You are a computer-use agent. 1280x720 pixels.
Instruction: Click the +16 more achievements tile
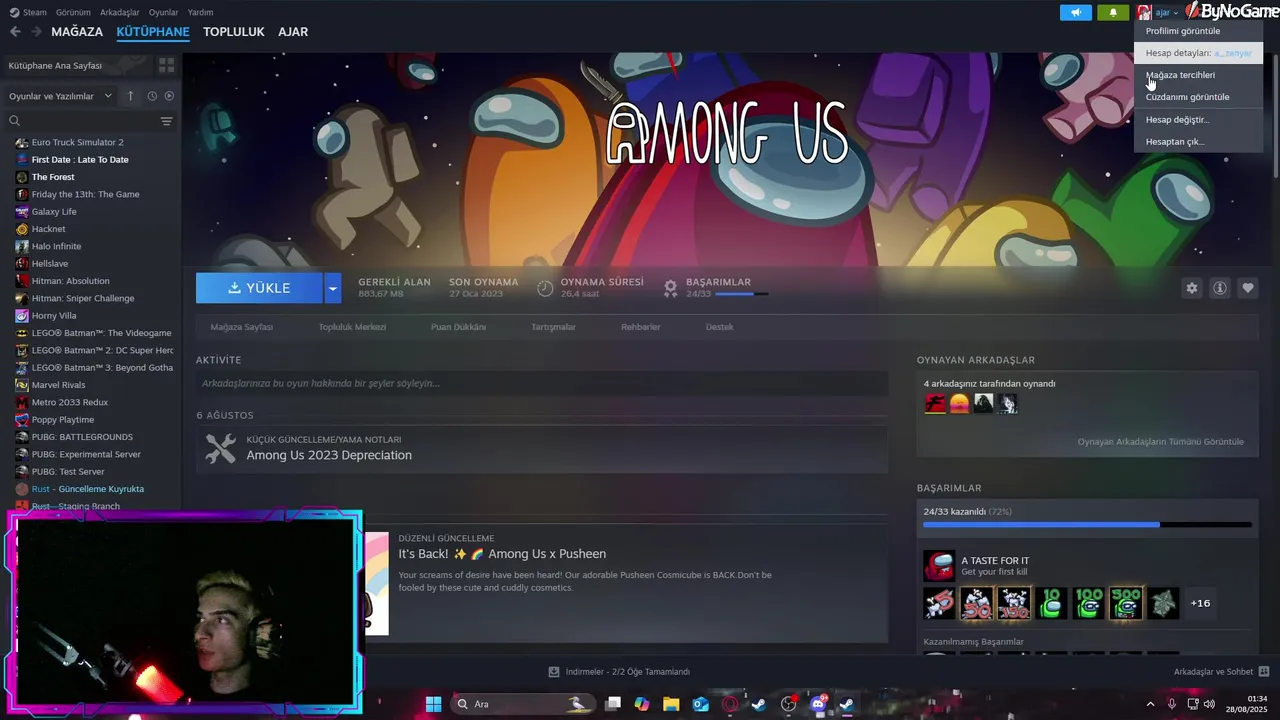(x=1200, y=603)
